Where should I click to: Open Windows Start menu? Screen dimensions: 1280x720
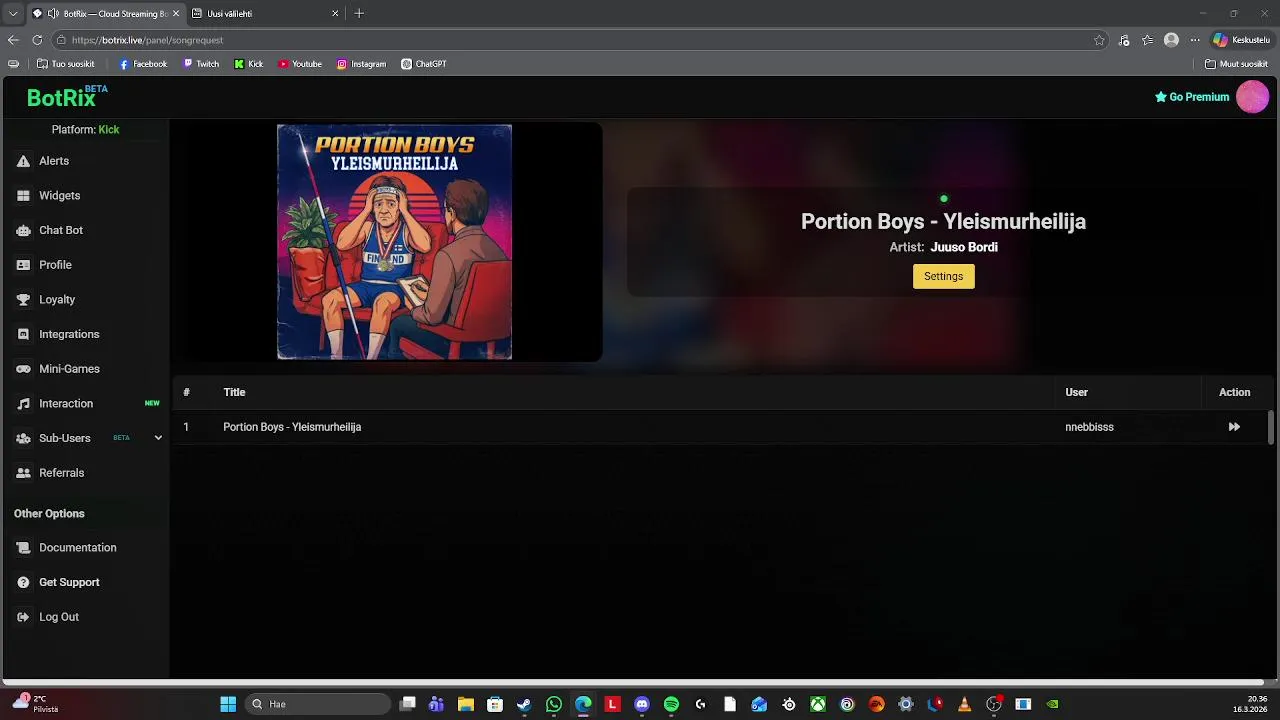pyautogui.click(x=228, y=704)
